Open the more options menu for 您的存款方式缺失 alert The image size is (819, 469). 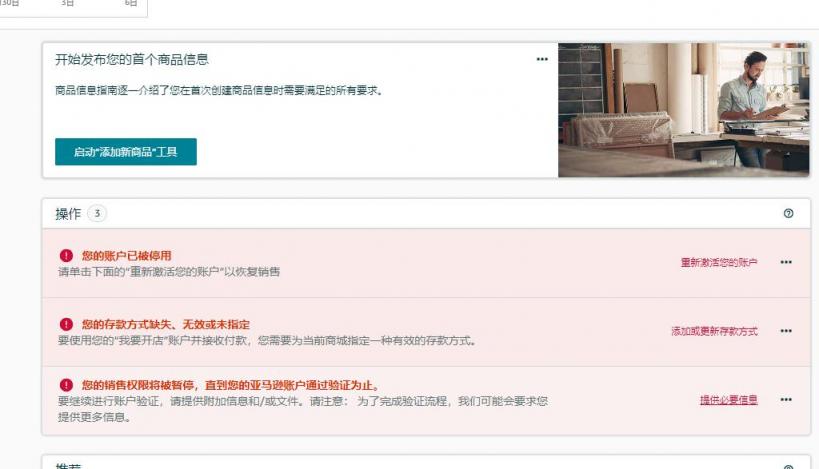(786, 331)
